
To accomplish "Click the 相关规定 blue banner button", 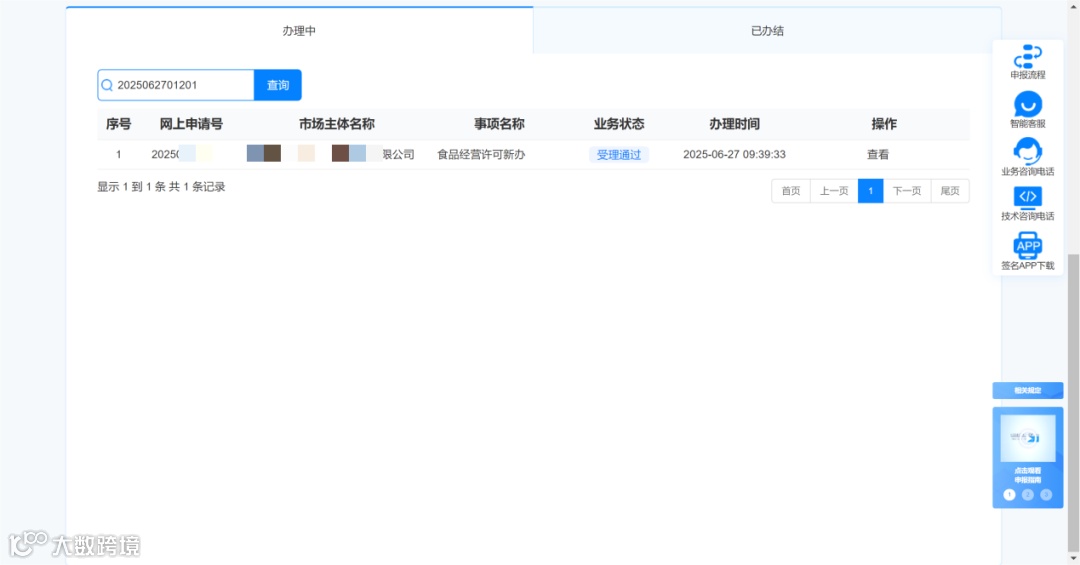I will pyautogui.click(x=1028, y=390).
